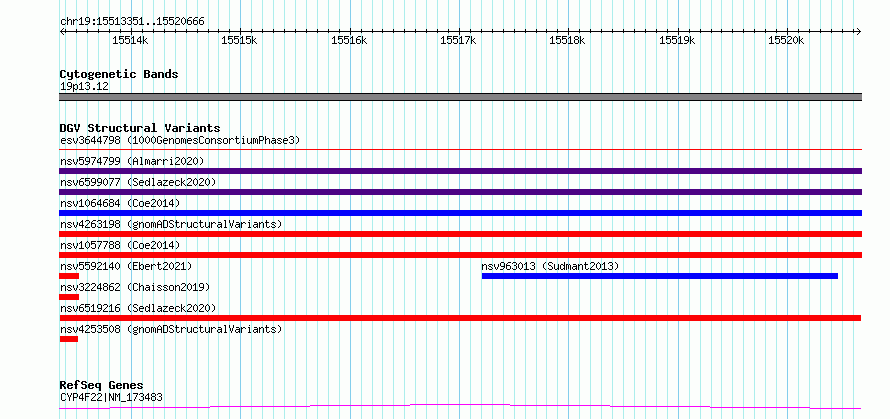Click the 15519k ruler tick label
Image resolution: width=890 pixels, height=419 pixels.
coord(677,41)
